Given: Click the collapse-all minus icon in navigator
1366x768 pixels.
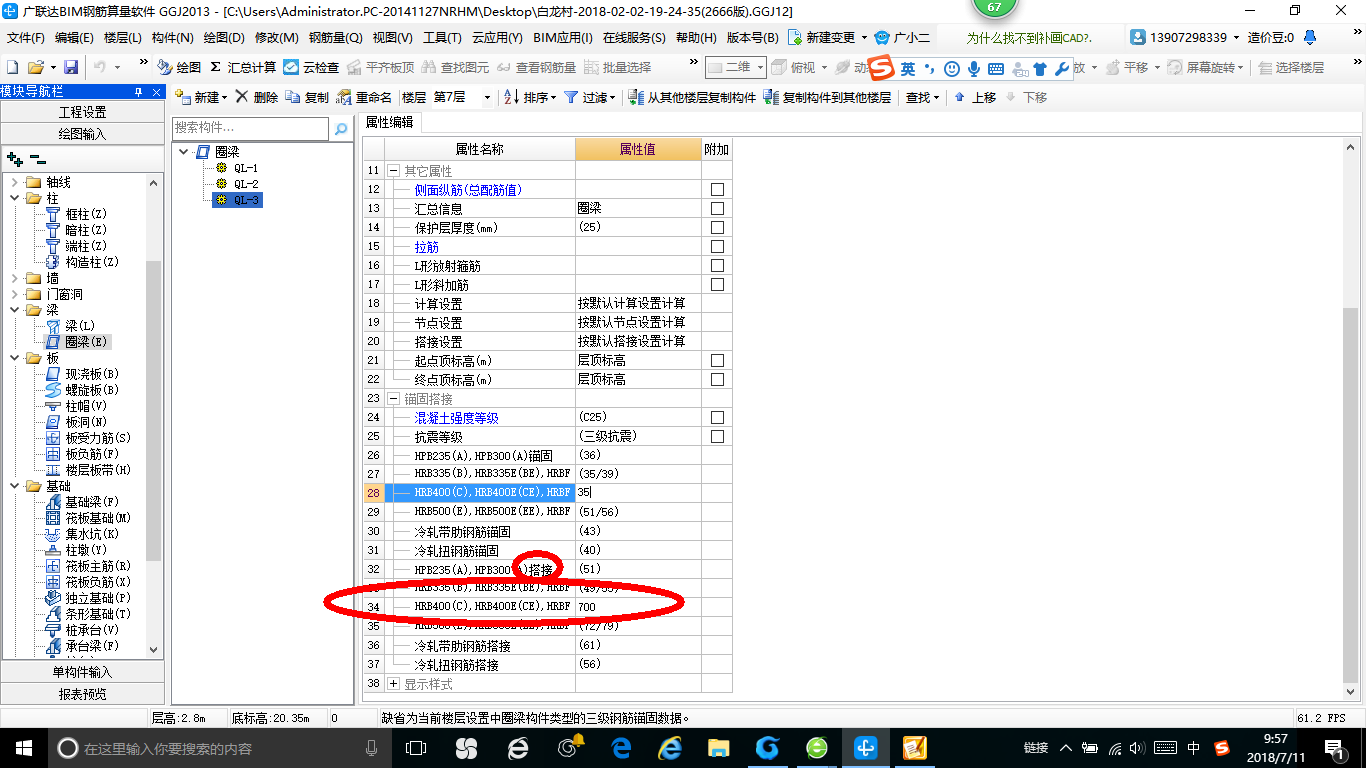Looking at the screenshot, I should (38, 159).
